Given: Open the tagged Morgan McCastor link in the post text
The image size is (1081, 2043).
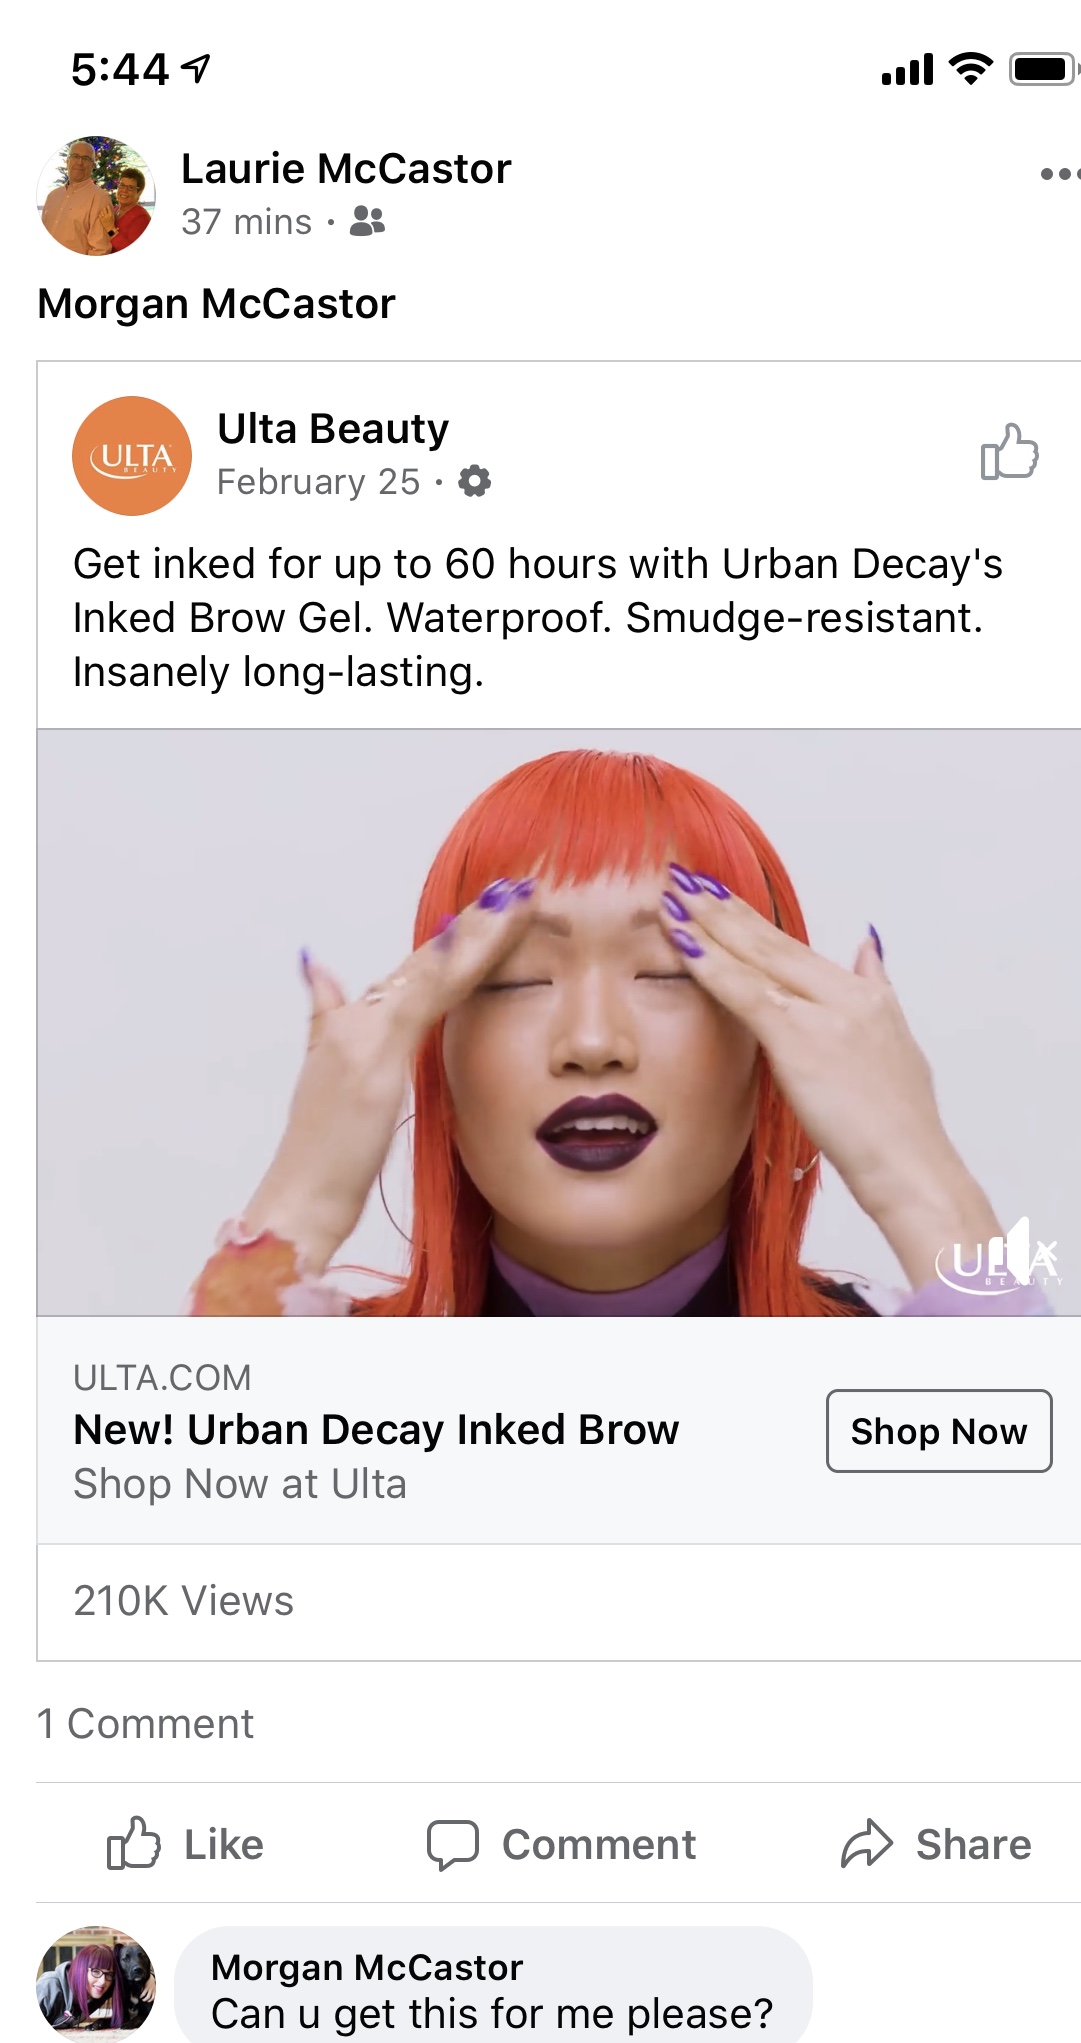Looking at the screenshot, I should 216,304.
